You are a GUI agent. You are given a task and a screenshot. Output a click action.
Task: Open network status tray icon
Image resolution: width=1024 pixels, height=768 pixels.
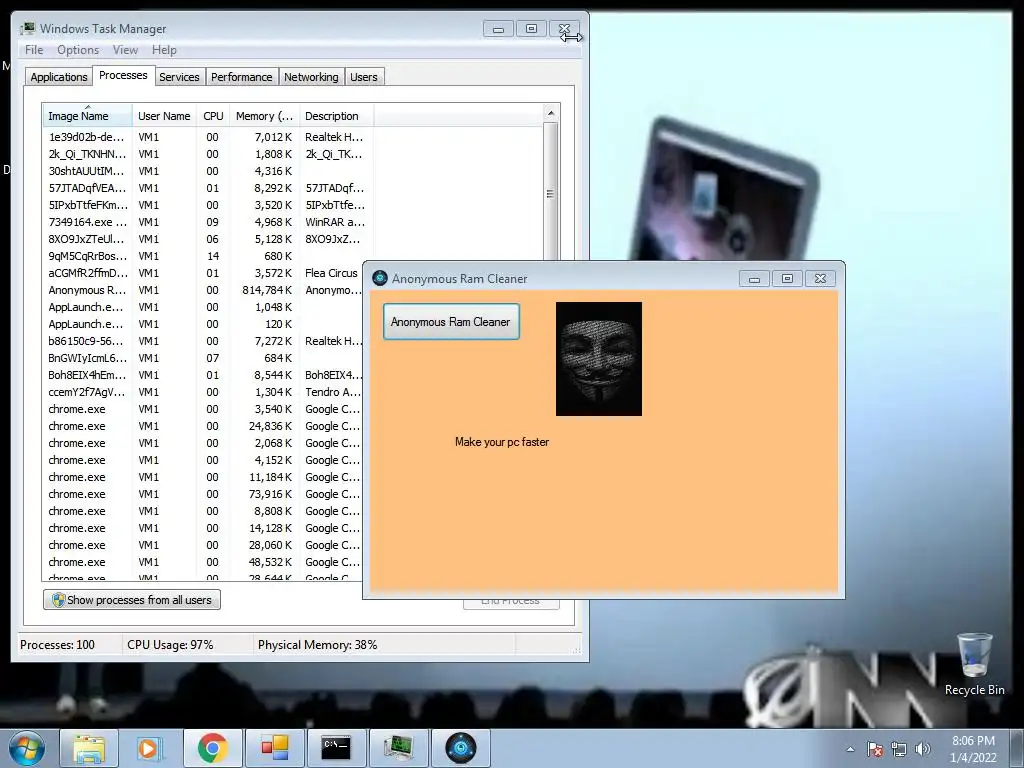tap(899, 749)
